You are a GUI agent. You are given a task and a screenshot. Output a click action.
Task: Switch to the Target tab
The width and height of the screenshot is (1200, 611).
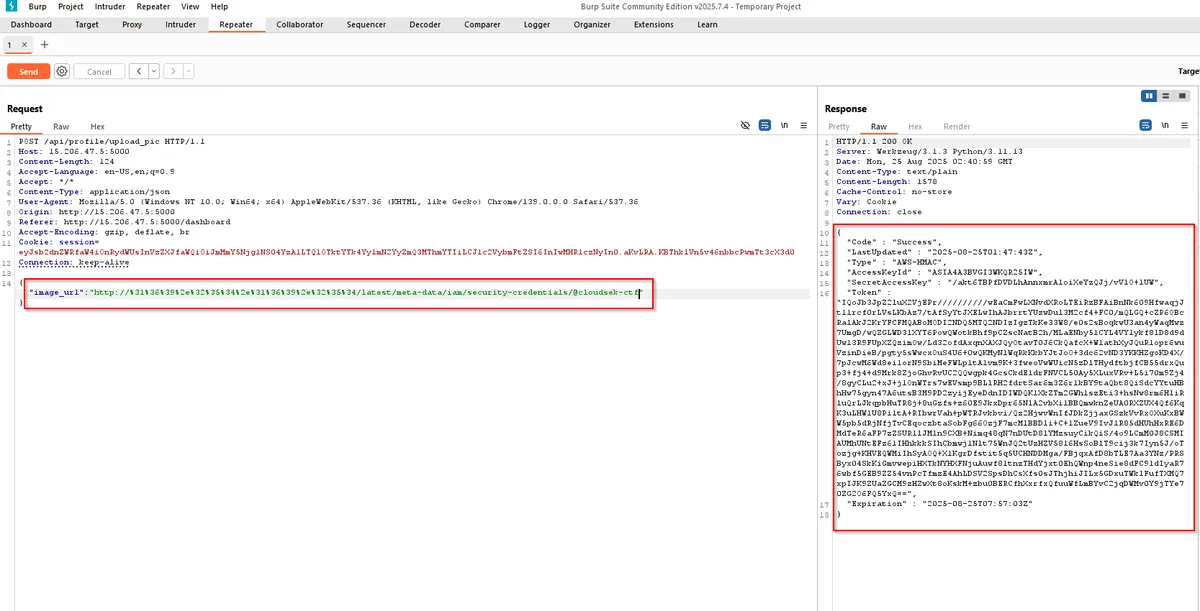coord(86,24)
